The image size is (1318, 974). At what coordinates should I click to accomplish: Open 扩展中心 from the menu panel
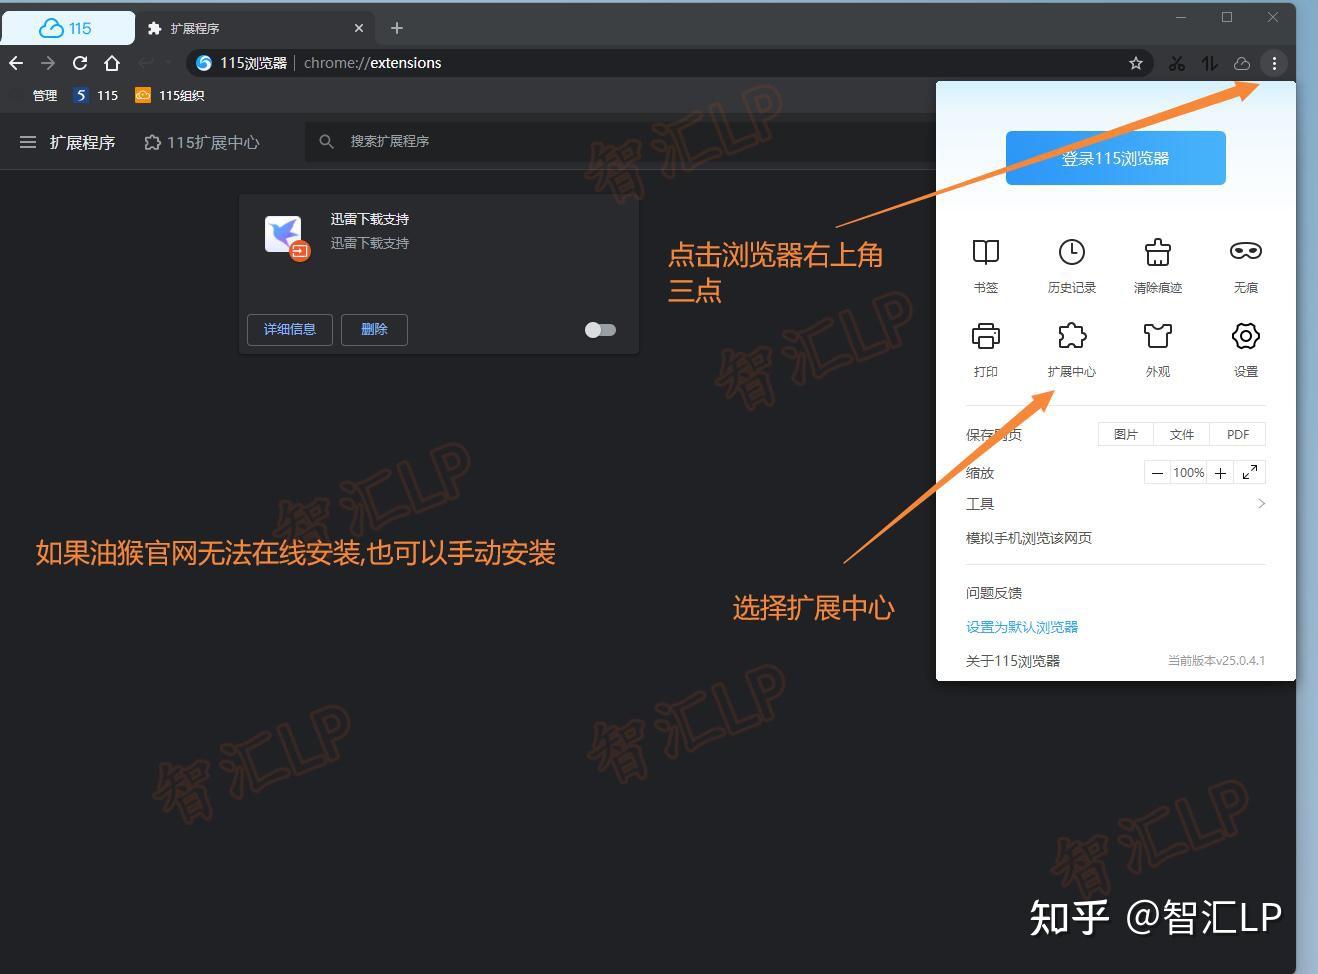[1071, 347]
